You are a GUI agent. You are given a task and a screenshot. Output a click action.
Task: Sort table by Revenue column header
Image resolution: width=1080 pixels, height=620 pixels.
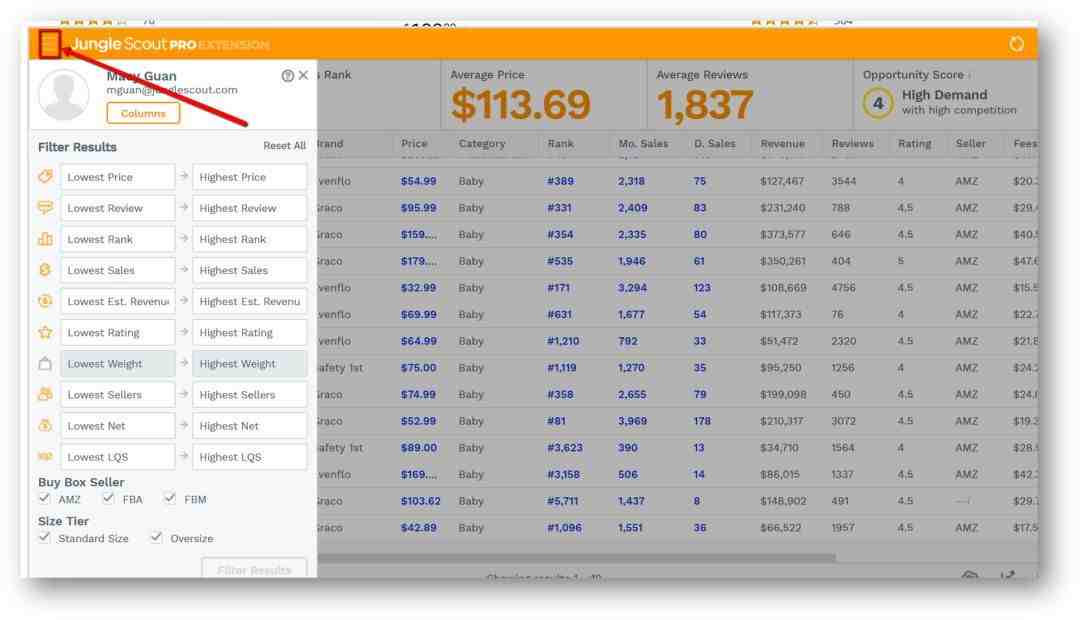point(782,144)
